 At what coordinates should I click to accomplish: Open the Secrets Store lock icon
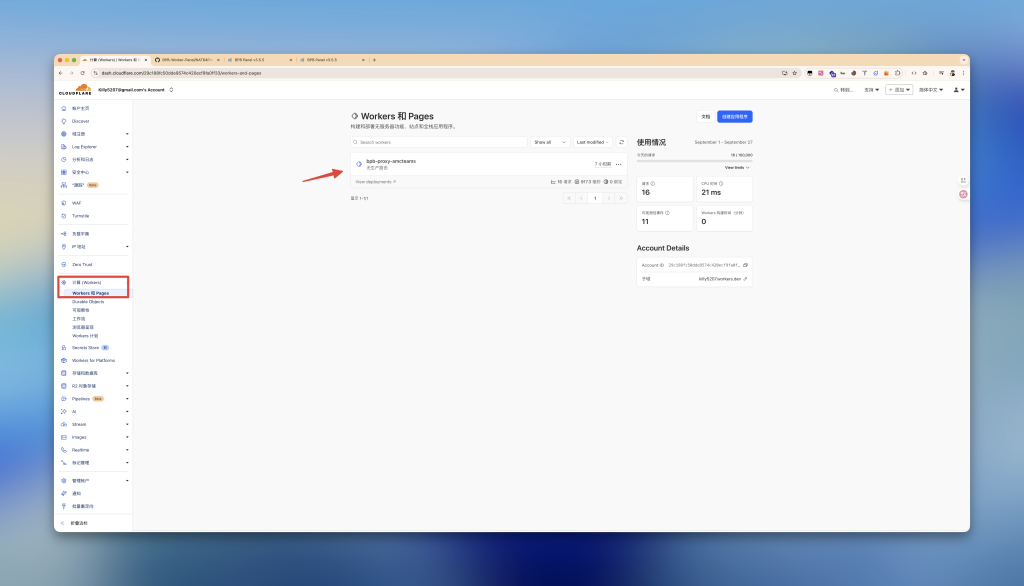tap(64, 347)
